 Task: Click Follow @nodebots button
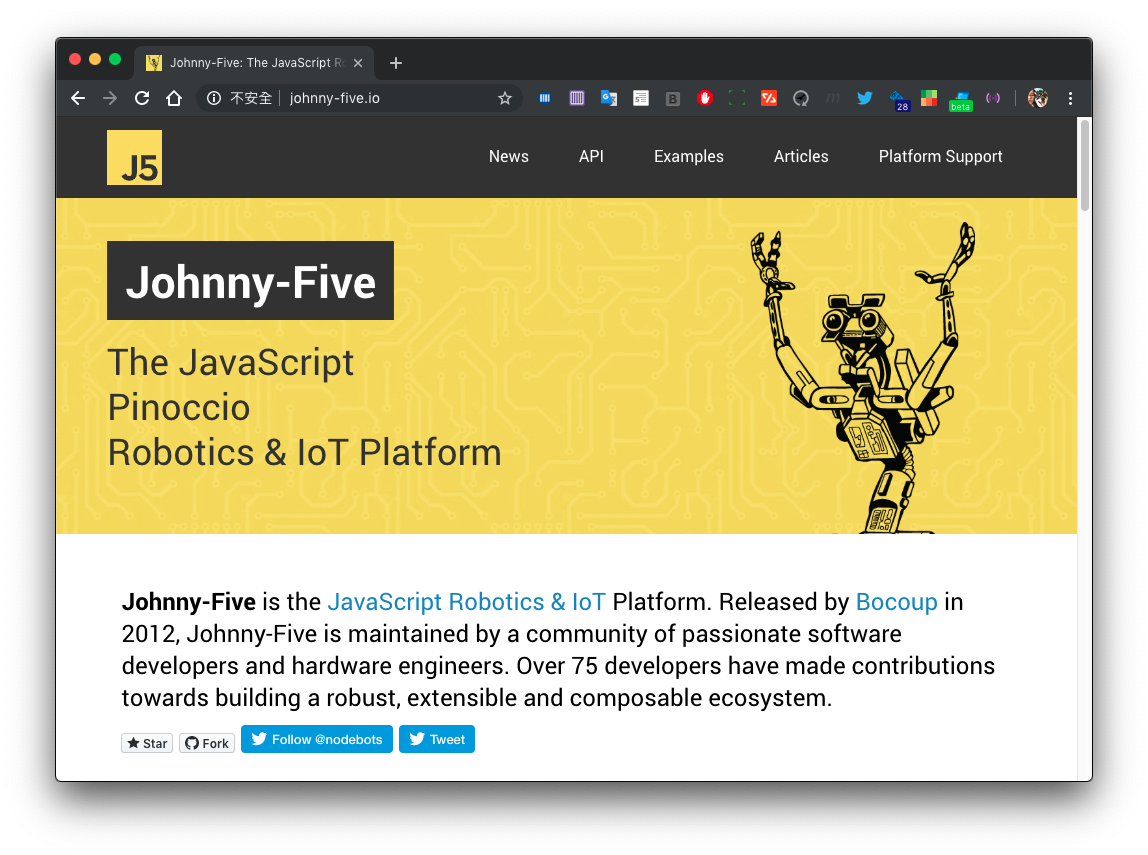pos(317,739)
